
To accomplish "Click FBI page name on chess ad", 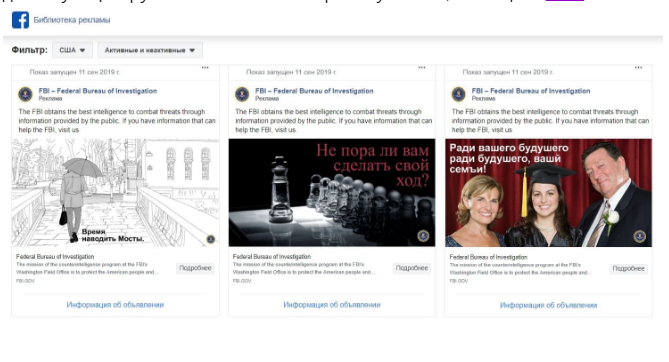I will coord(314,91).
